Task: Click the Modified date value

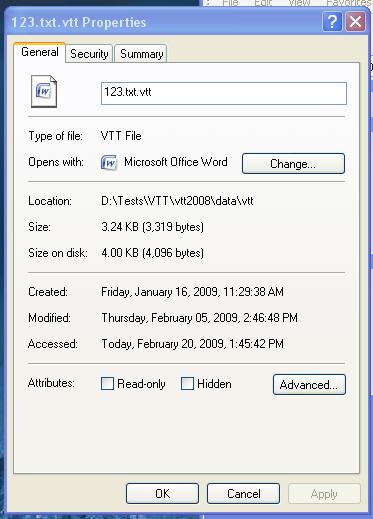Action: pos(199,318)
